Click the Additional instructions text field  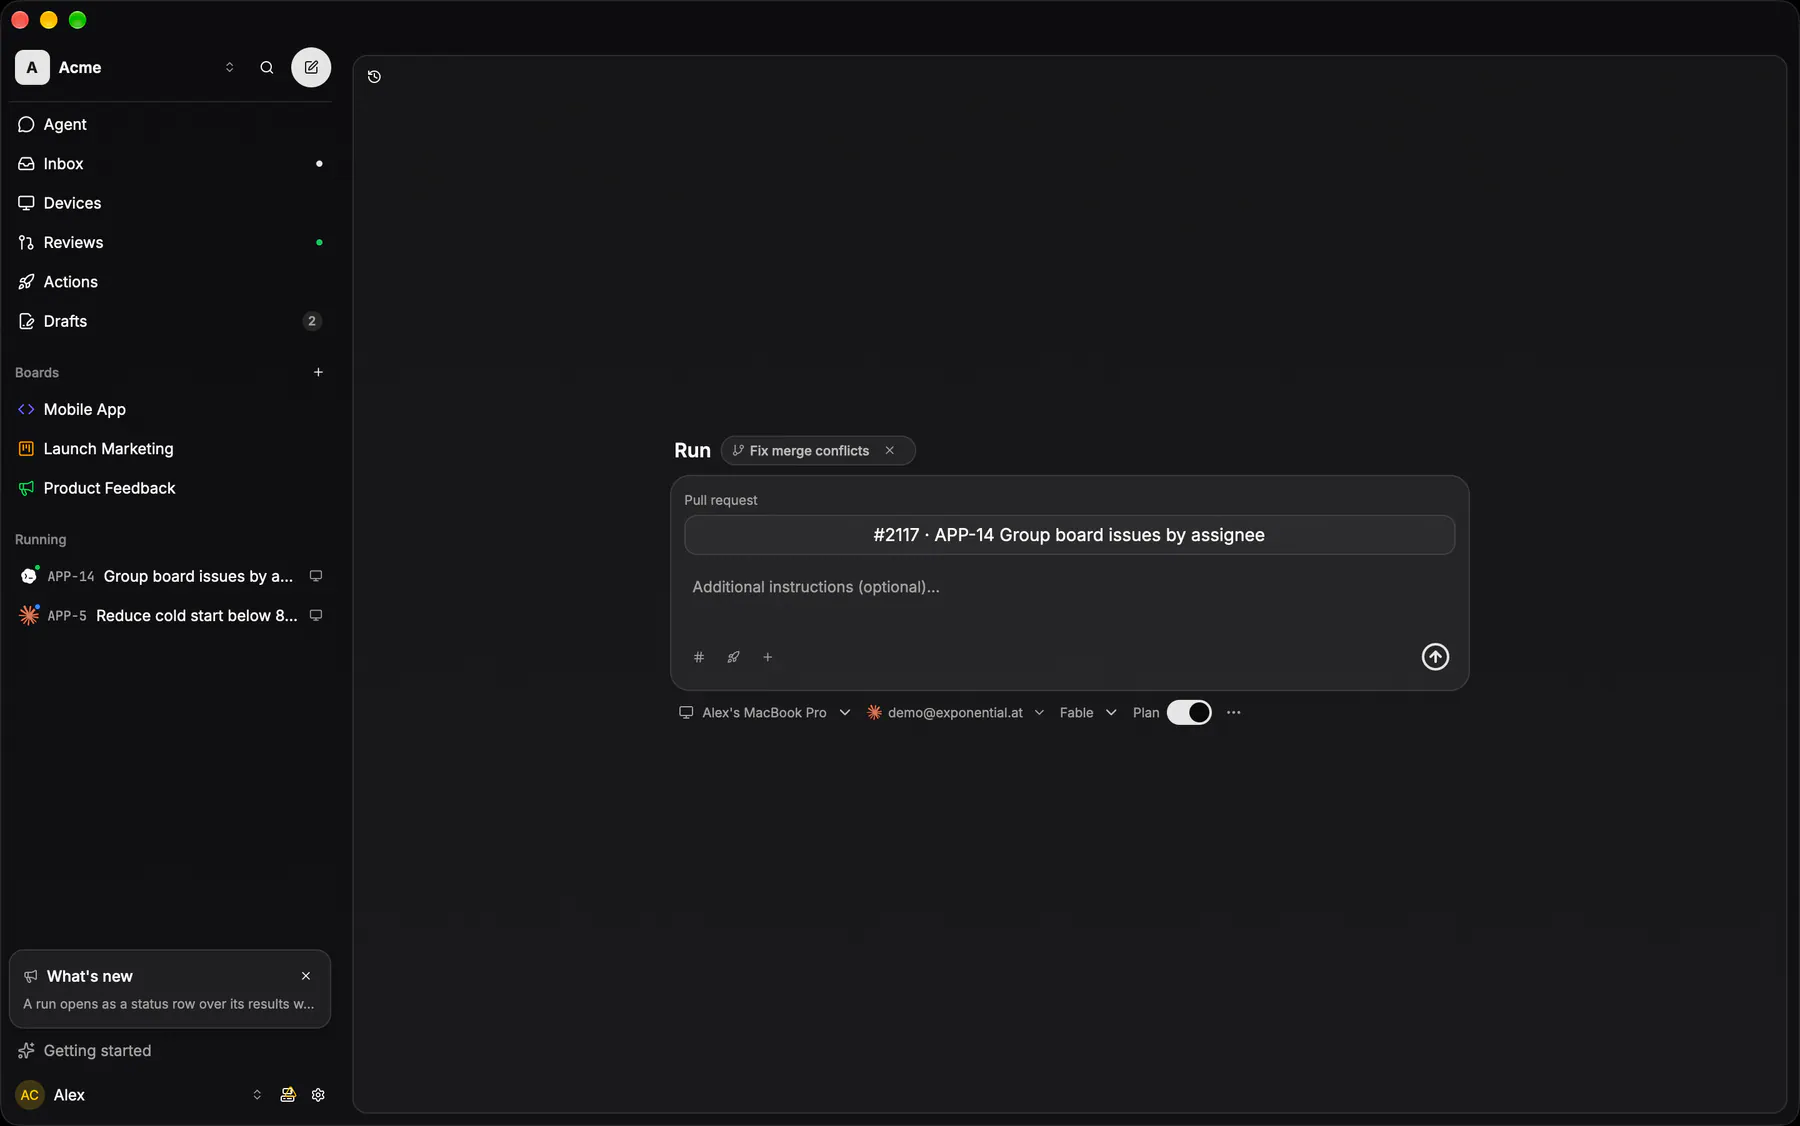coord(1069,587)
